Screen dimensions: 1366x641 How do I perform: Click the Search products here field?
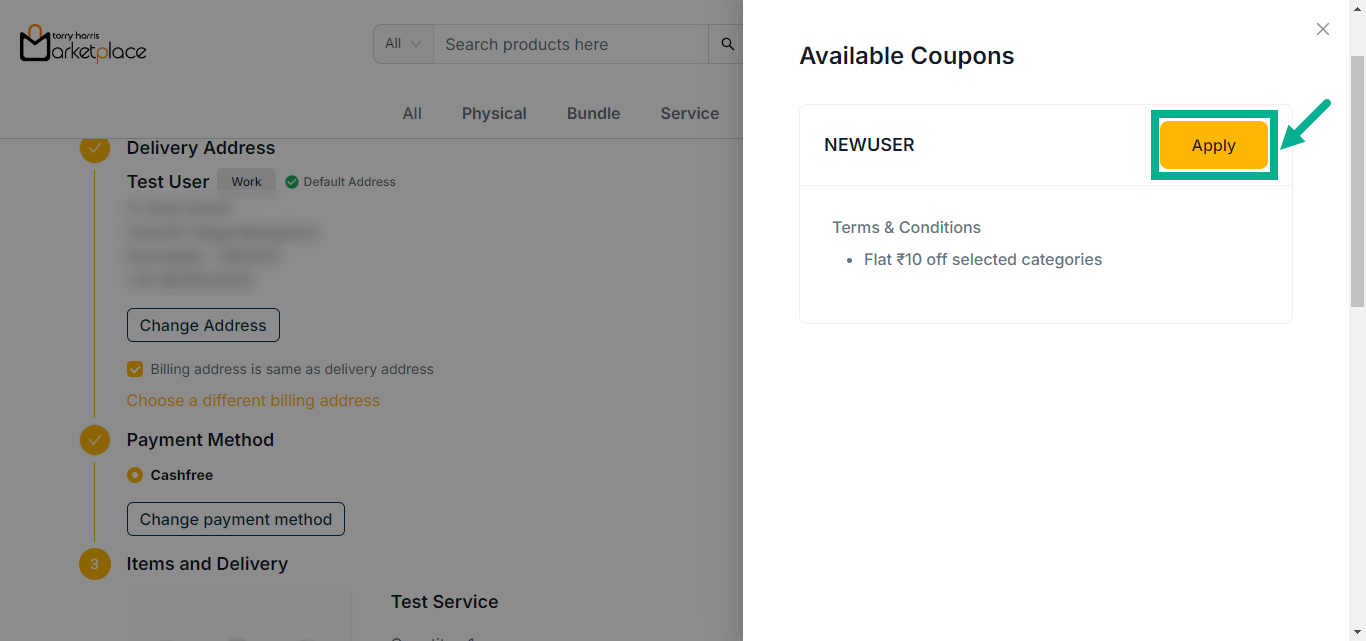[570, 44]
